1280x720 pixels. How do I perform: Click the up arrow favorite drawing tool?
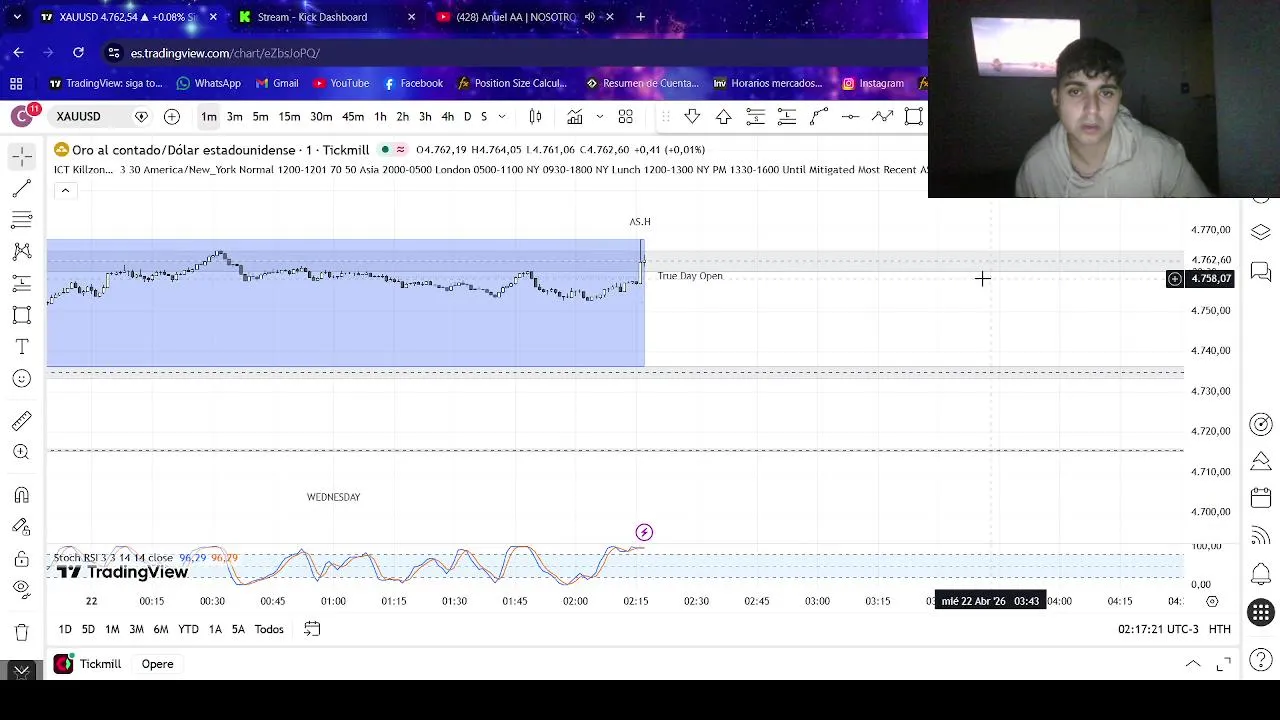(x=724, y=117)
